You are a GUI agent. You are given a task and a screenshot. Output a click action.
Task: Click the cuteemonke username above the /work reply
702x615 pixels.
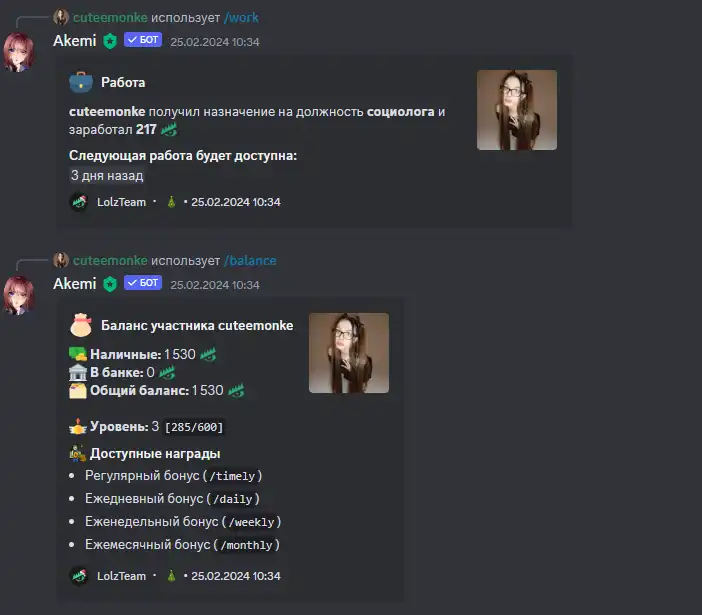coord(110,17)
